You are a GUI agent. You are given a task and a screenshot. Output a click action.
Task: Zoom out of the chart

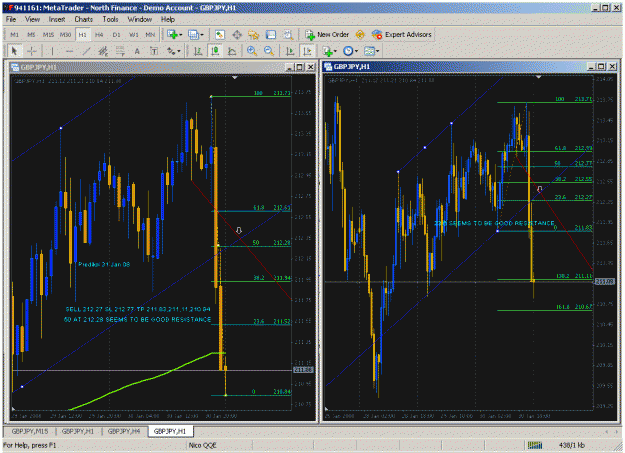tap(269, 51)
